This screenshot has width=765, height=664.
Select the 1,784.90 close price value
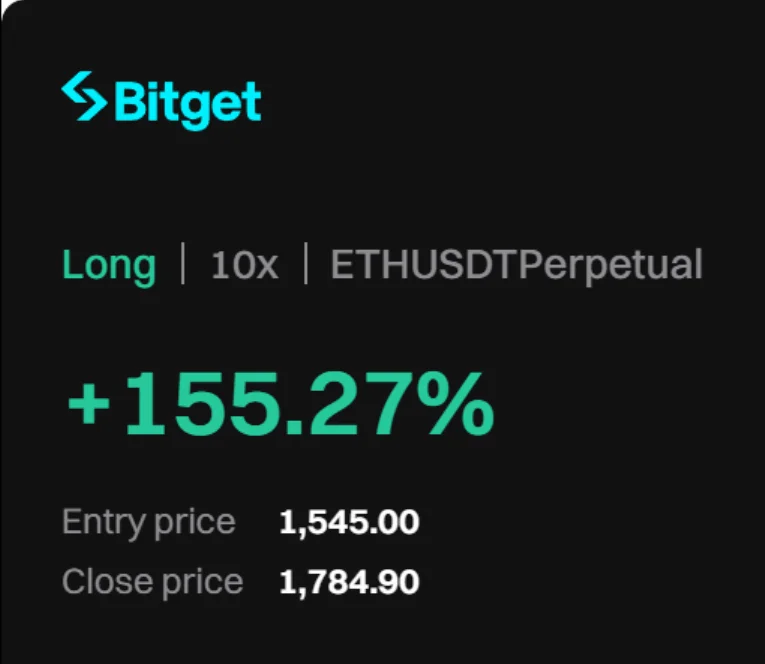click(349, 582)
